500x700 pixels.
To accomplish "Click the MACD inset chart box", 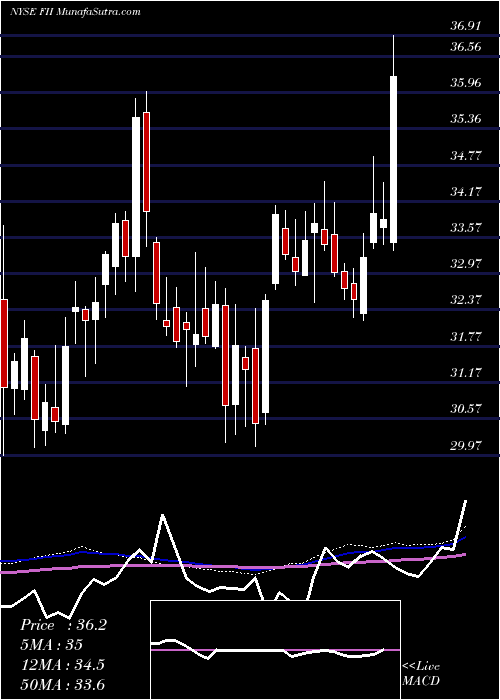I will tap(275, 650).
